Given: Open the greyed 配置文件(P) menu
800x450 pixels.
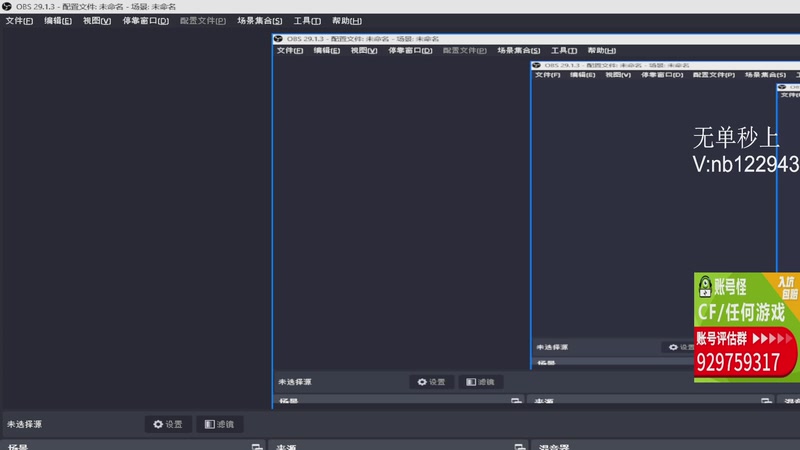Looking at the screenshot, I should [x=203, y=21].
